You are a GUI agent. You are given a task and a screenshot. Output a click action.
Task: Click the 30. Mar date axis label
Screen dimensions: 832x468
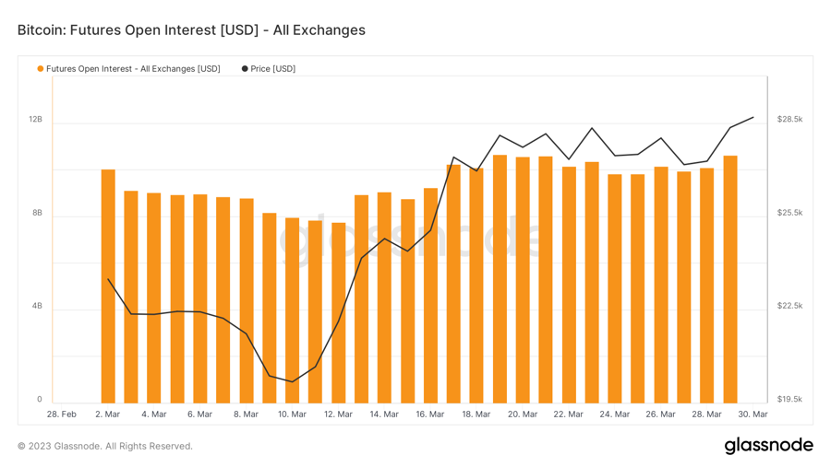(754, 414)
